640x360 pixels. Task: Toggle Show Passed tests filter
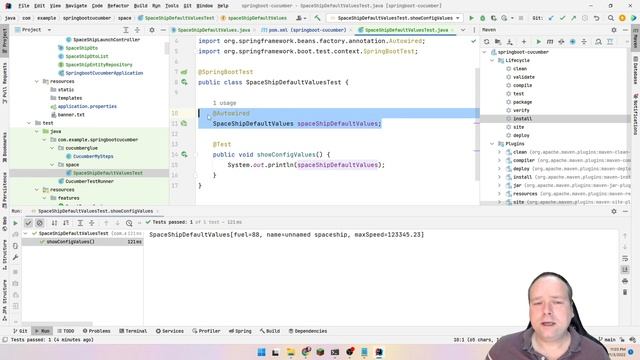(28, 223)
